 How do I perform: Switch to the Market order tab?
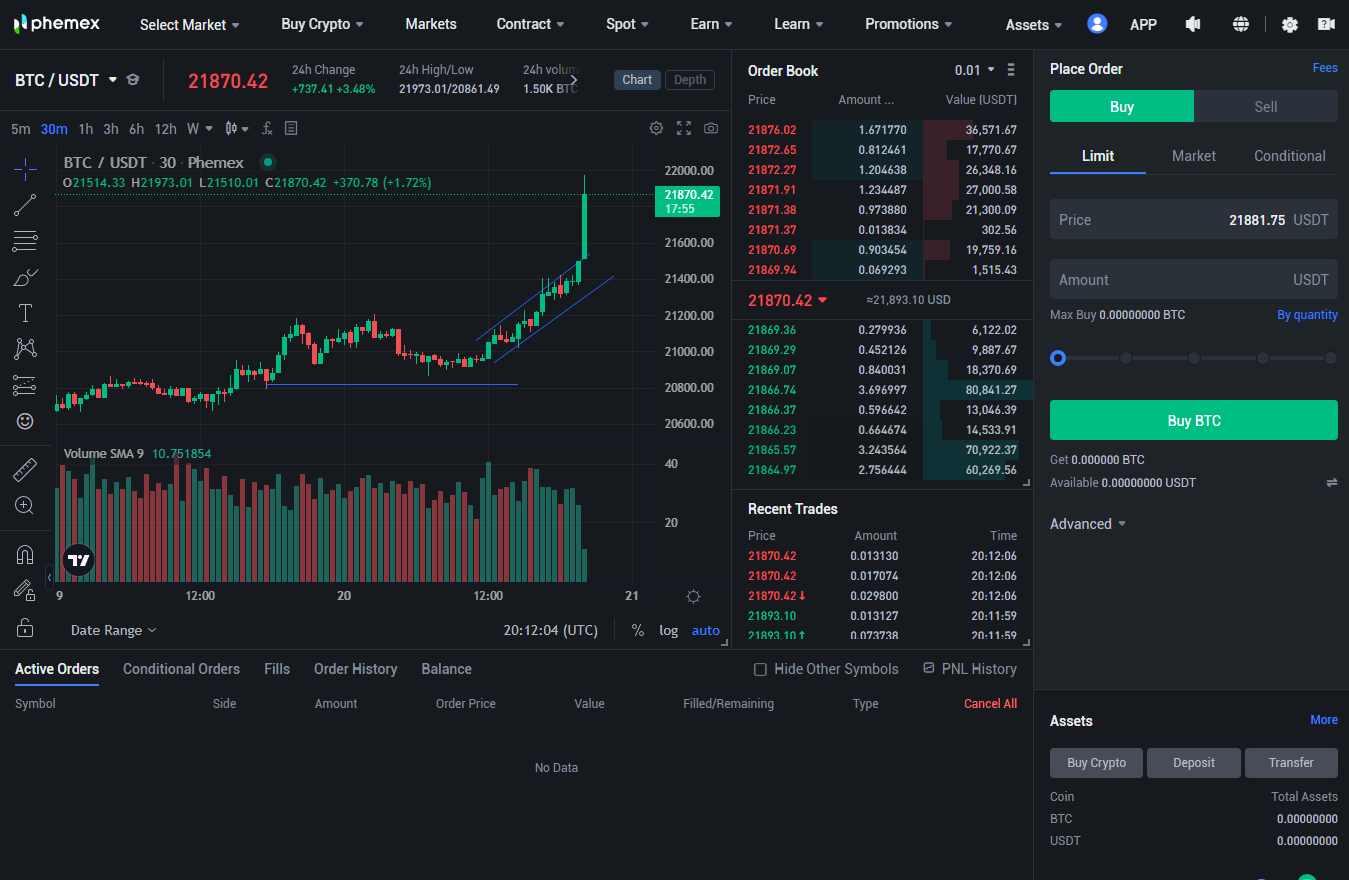point(1194,156)
